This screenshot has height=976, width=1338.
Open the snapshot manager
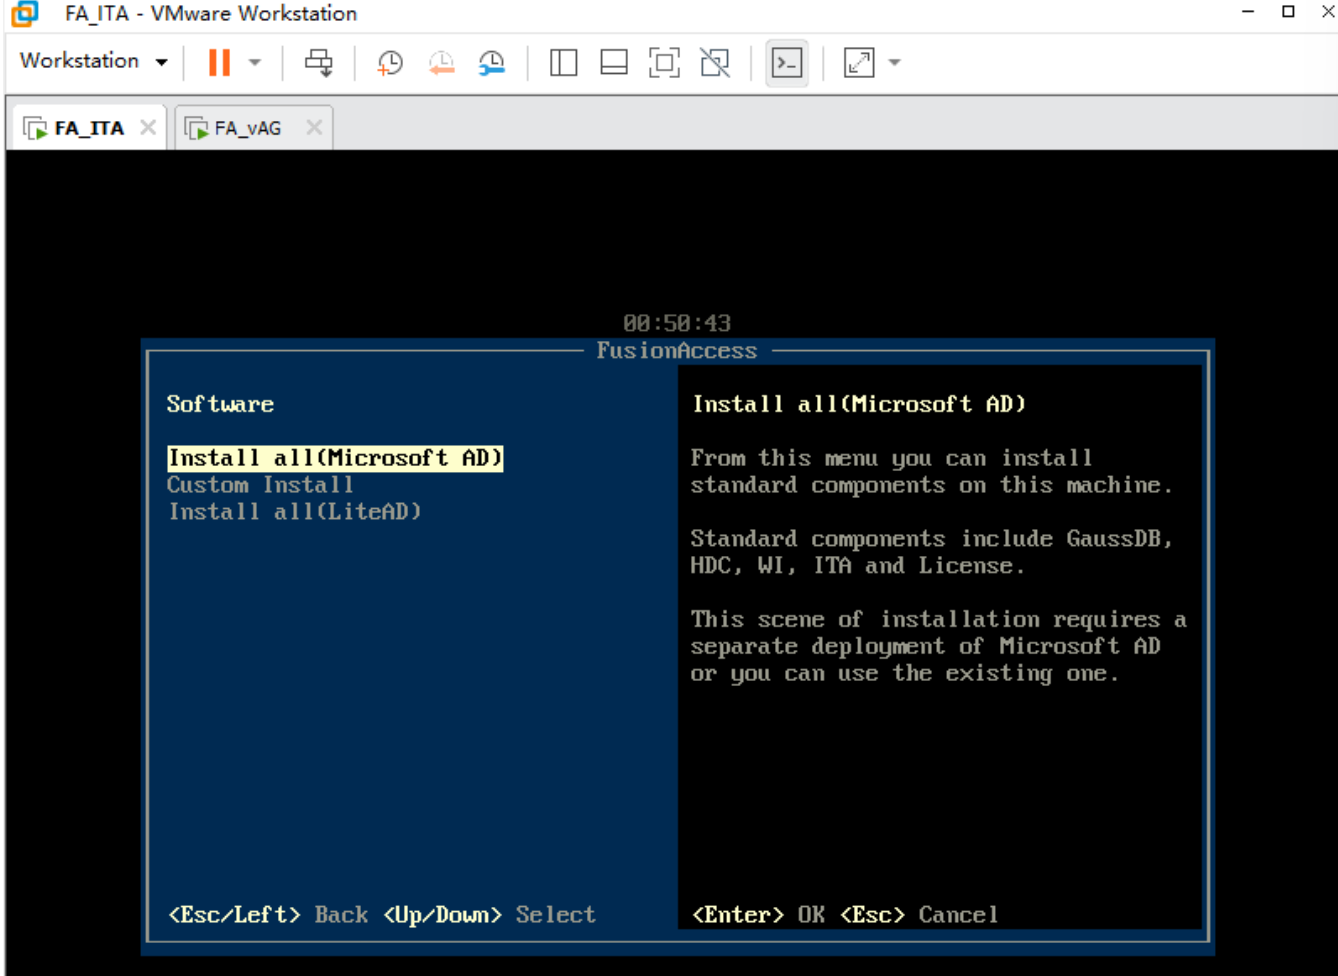491,63
